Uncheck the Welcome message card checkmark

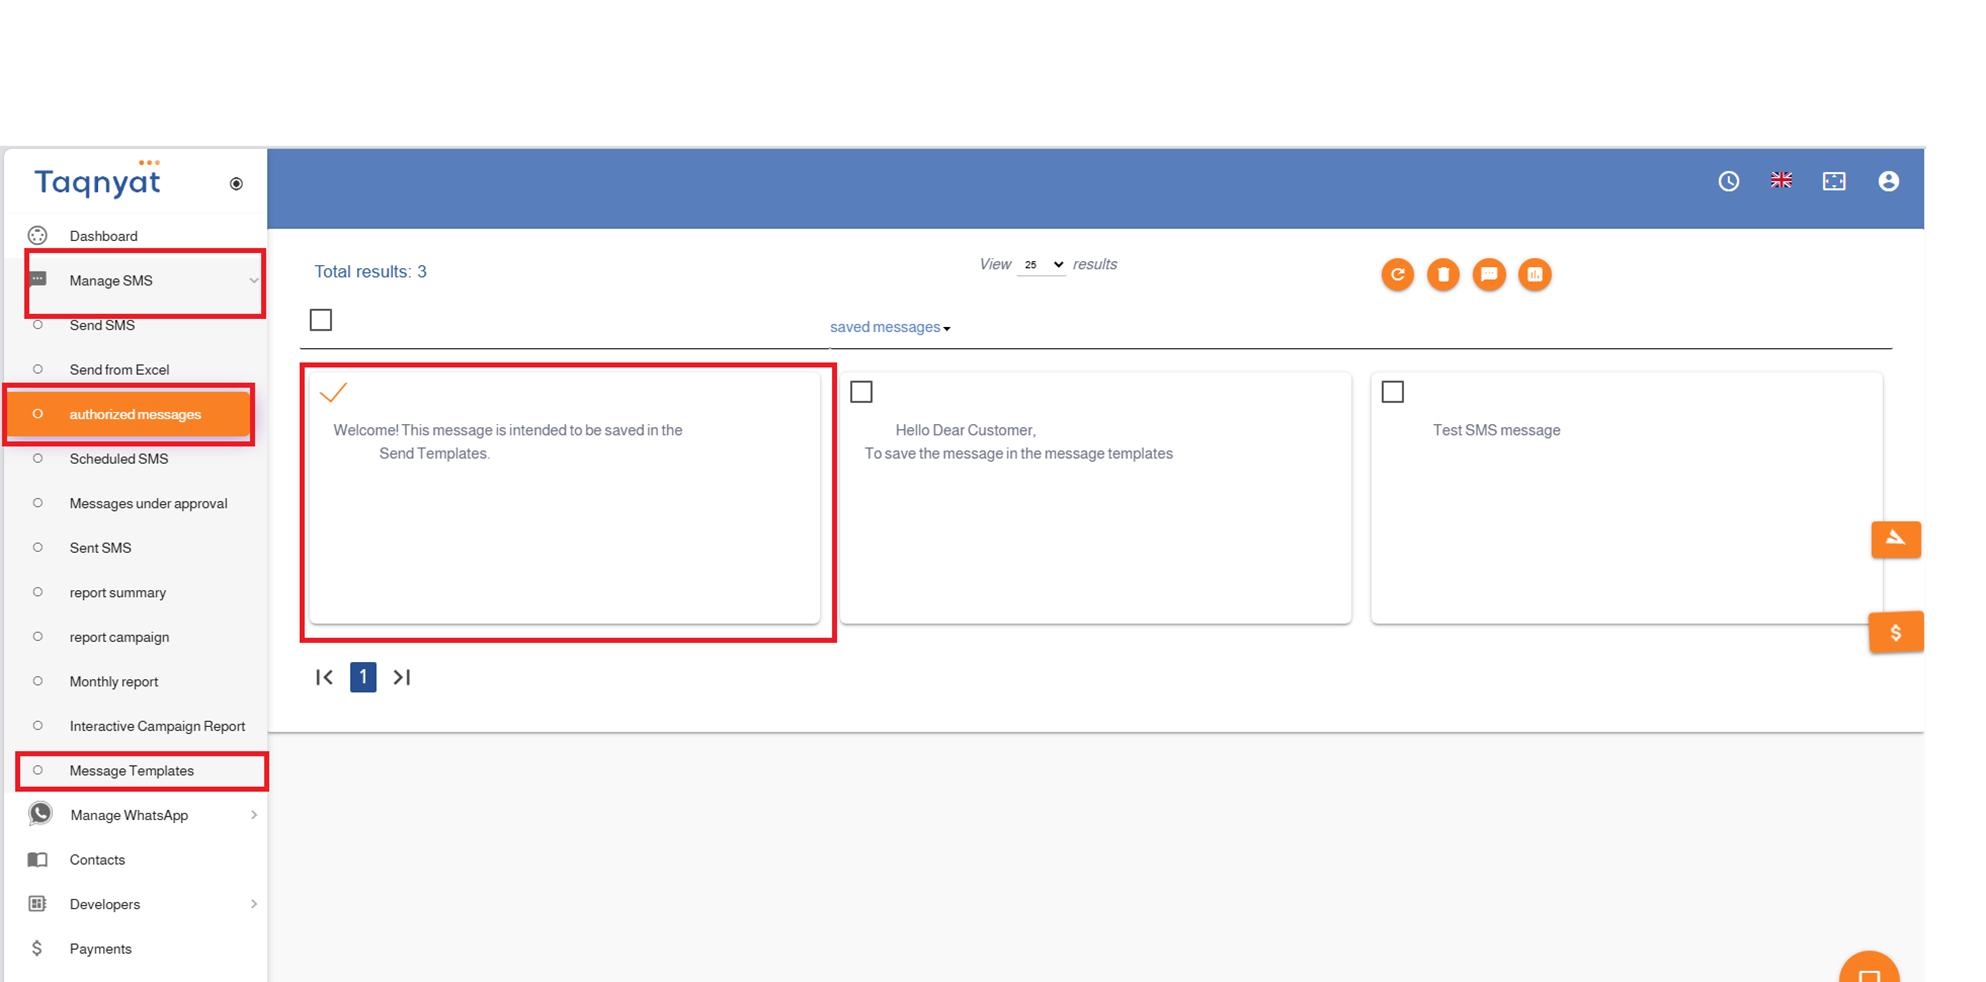333,392
